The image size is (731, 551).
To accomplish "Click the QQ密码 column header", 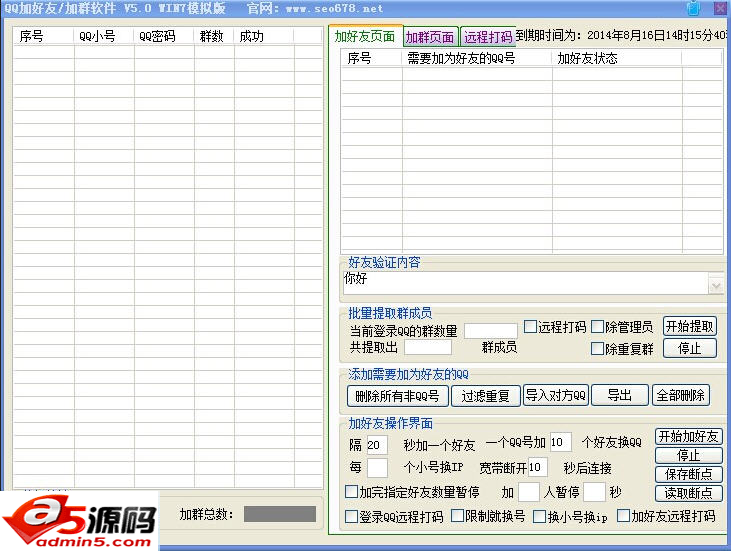I will point(164,36).
